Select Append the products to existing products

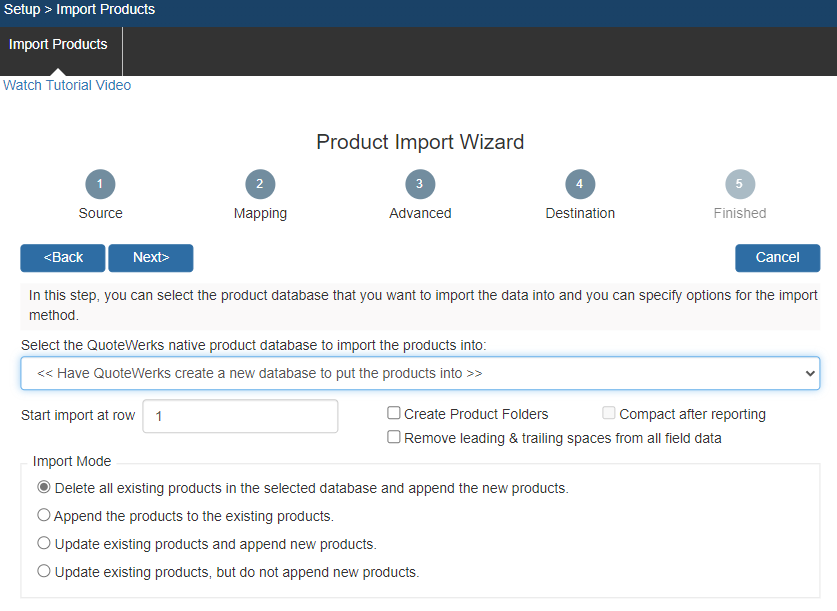pyautogui.click(x=43, y=516)
